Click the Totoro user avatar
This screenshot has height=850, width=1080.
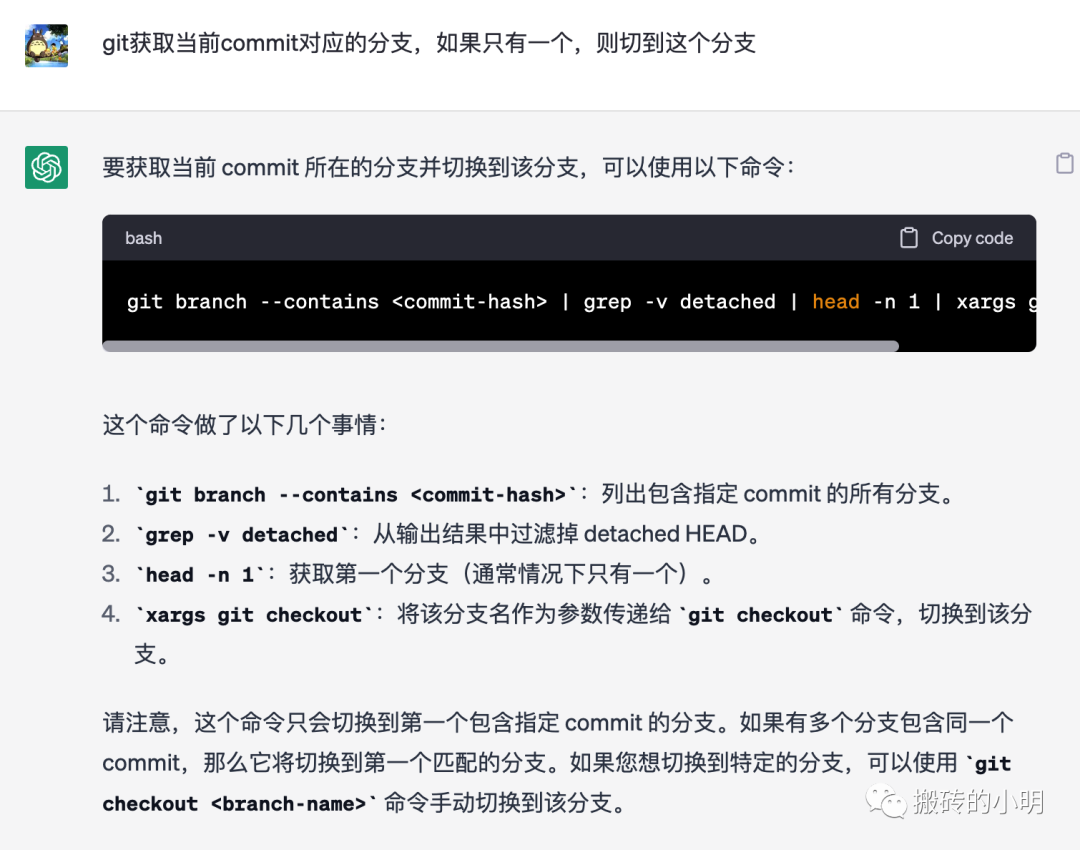(x=46, y=45)
